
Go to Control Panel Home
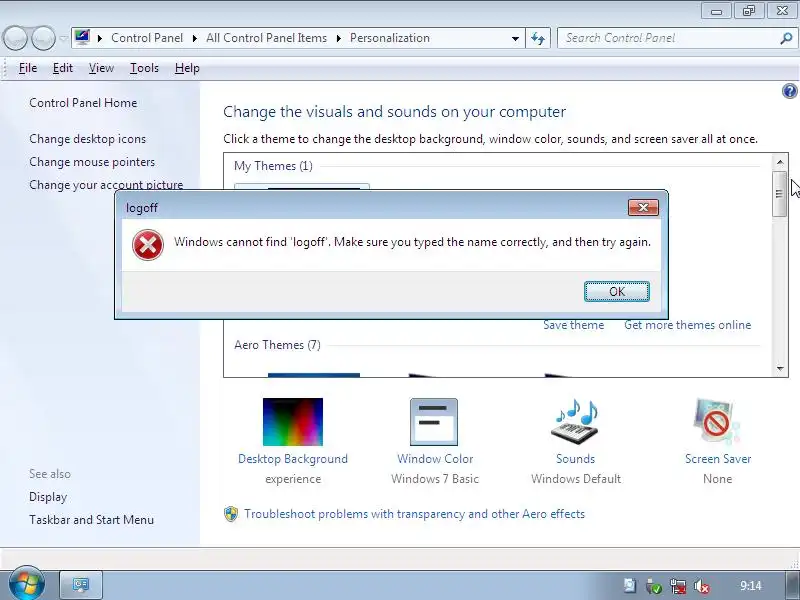[x=83, y=103]
